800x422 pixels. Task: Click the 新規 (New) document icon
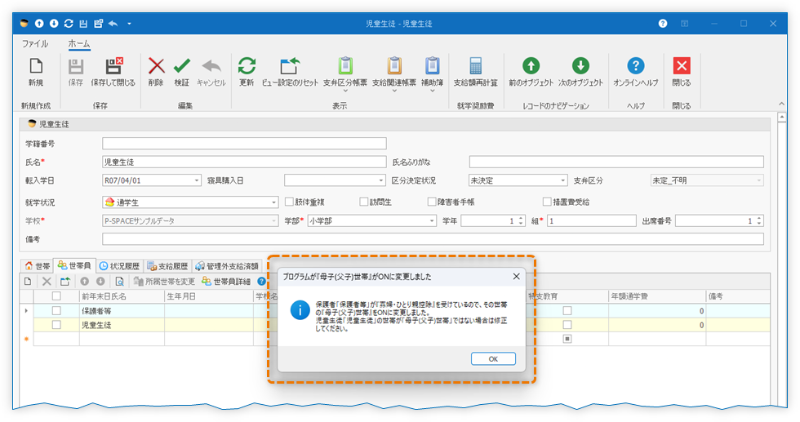pos(36,67)
